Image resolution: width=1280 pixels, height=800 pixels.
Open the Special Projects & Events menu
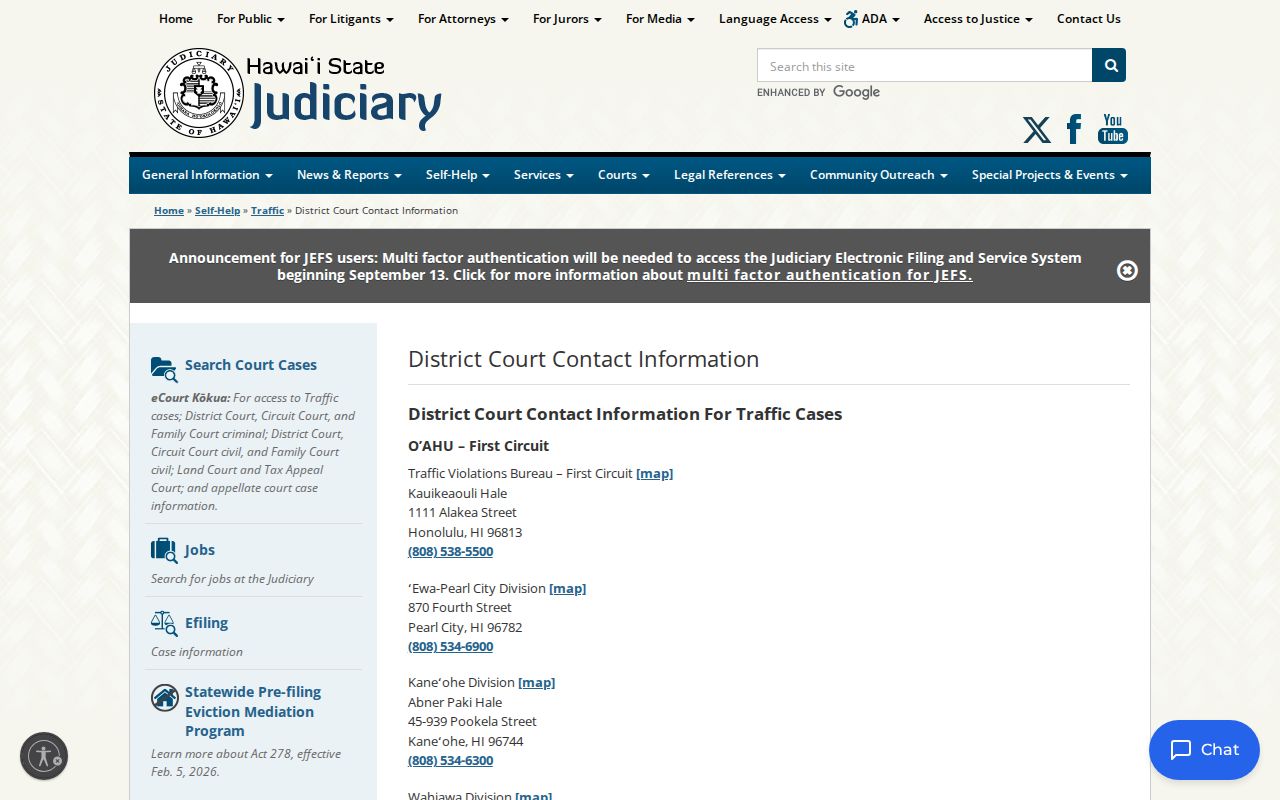coord(1050,175)
